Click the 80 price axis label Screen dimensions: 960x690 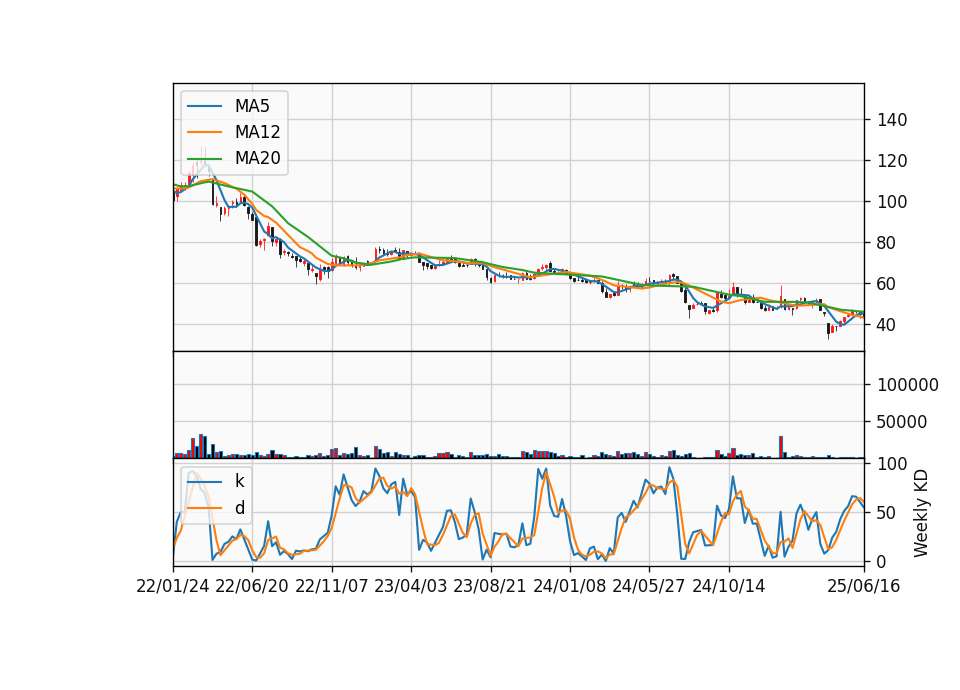point(887,243)
